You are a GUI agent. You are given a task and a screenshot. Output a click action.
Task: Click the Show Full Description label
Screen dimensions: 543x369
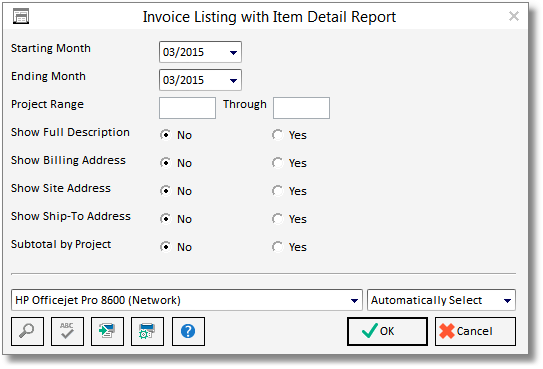tap(70, 132)
